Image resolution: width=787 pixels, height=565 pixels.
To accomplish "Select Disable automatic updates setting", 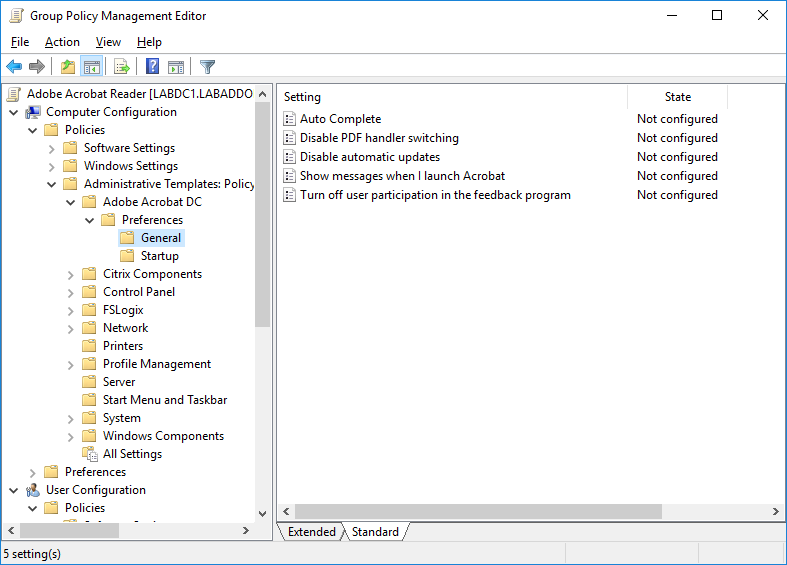I will click(369, 157).
